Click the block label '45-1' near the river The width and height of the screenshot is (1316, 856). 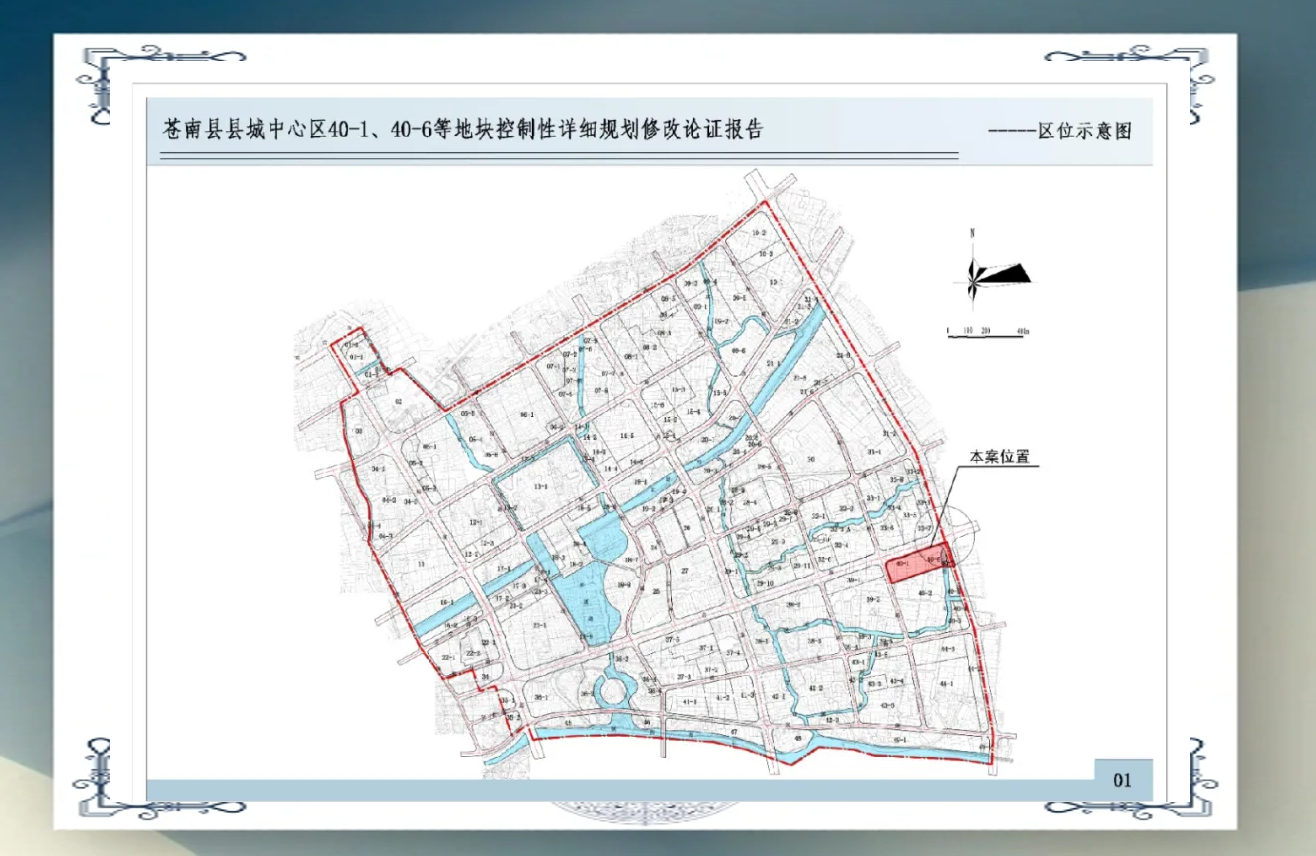click(x=899, y=741)
